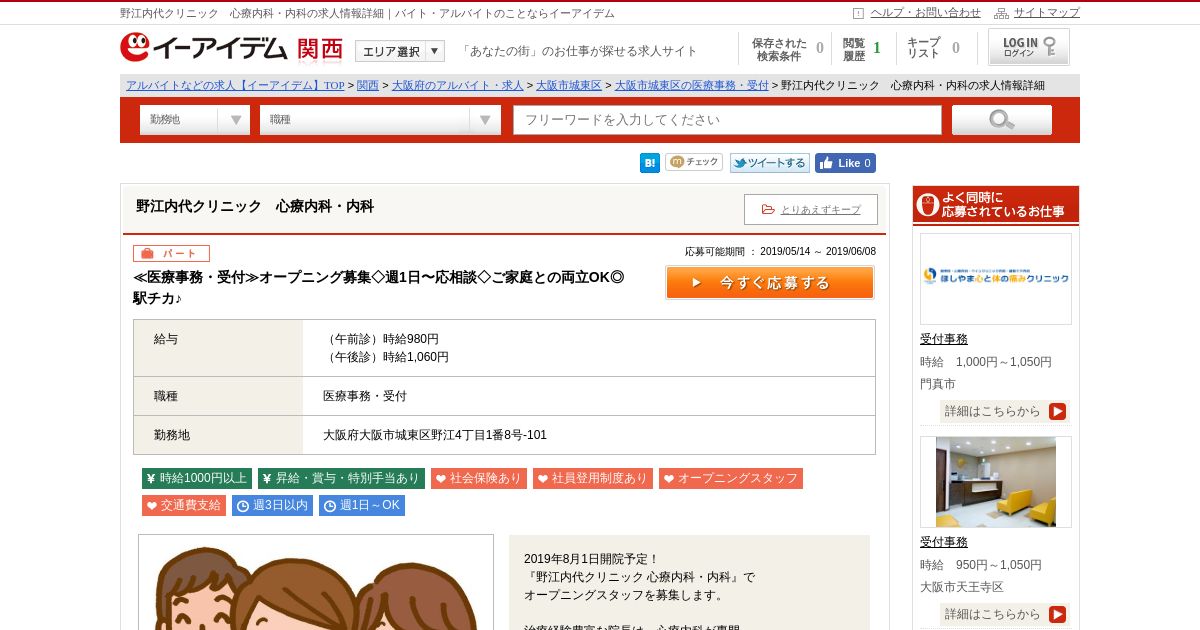The image size is (1200, 630).
Task: Click とりあえずキープ button
Action: [x=811, y=209]
